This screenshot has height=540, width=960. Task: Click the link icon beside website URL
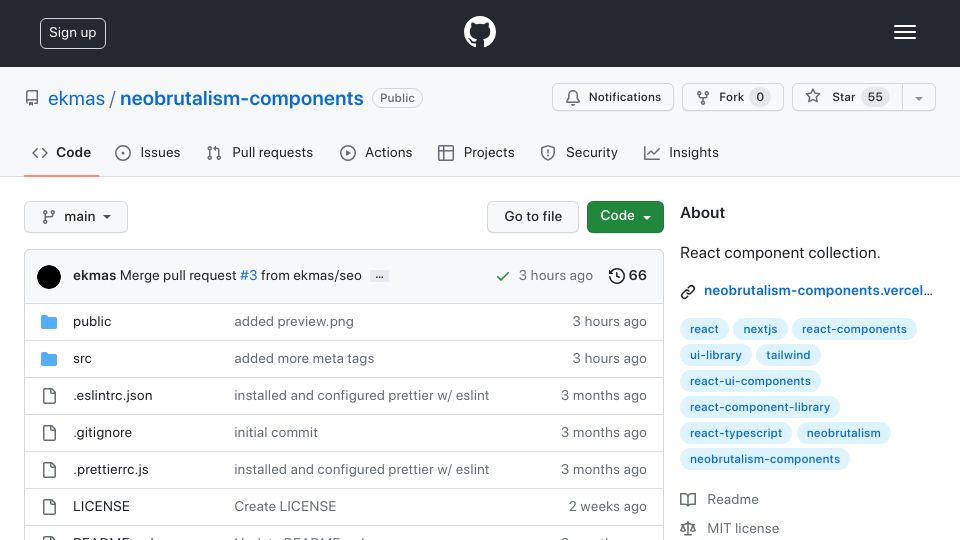688,292
